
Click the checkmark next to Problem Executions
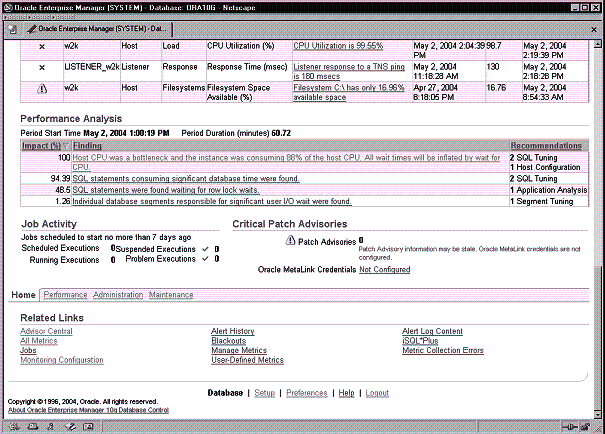[x=205, y=259]
